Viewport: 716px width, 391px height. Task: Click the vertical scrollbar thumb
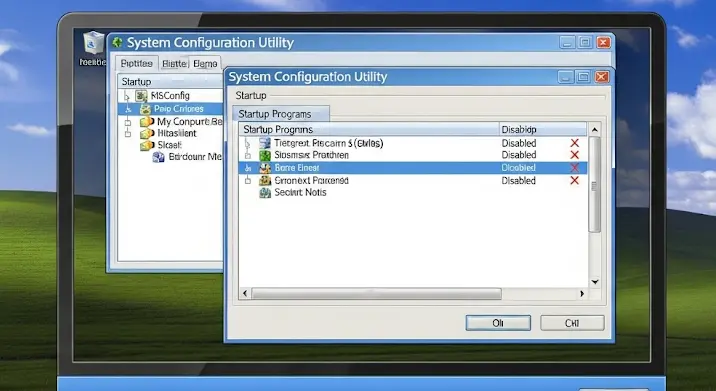click(595, 185)
